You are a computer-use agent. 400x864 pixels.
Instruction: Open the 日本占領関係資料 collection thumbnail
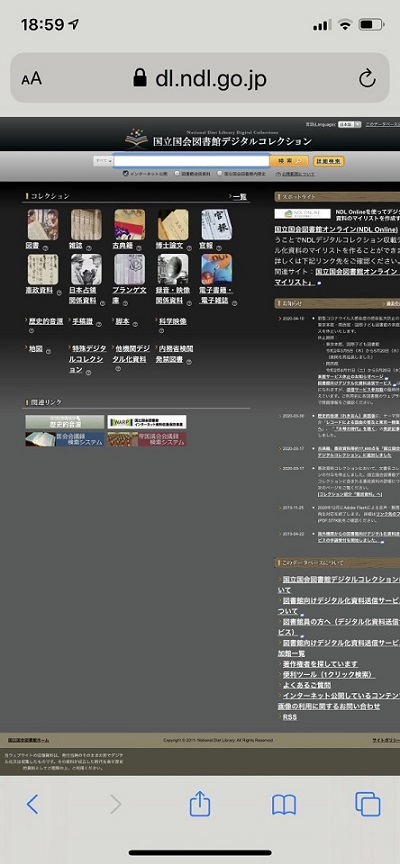click(86, 269)
